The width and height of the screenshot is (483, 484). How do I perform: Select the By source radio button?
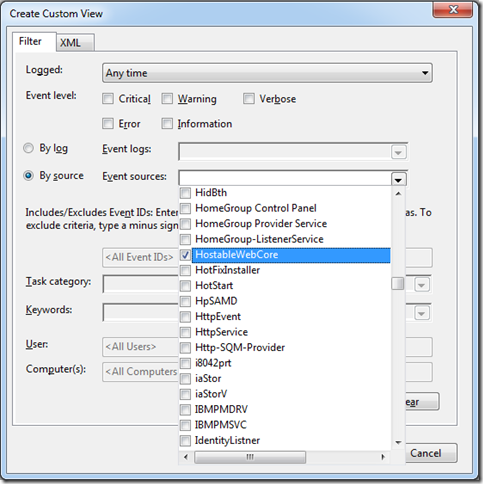click(28, 175)
